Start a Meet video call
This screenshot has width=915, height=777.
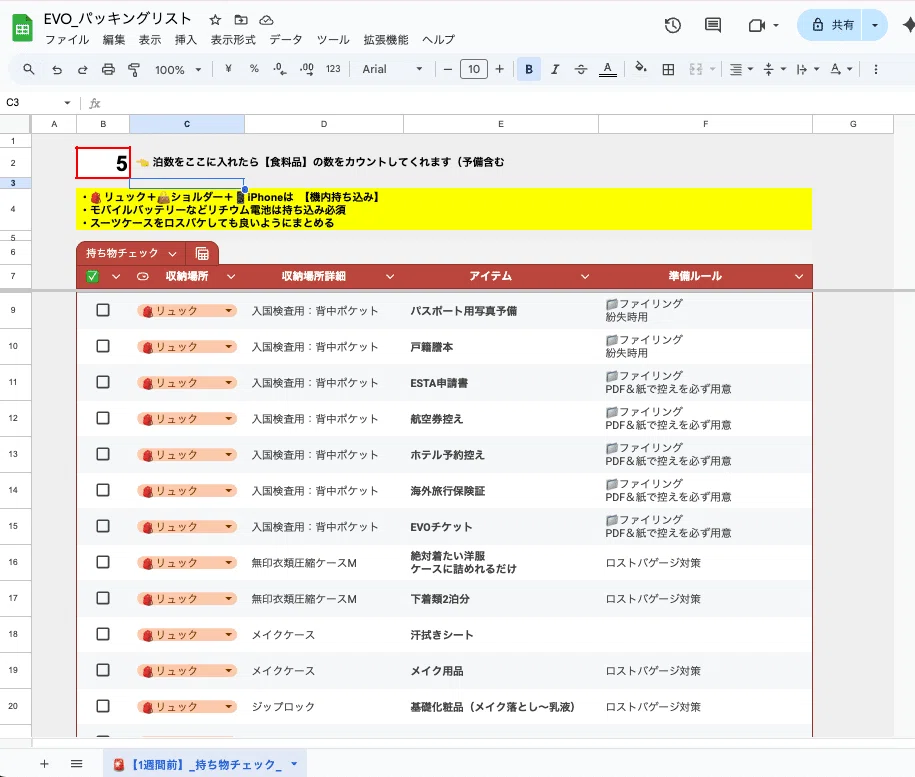click(757, 25)
